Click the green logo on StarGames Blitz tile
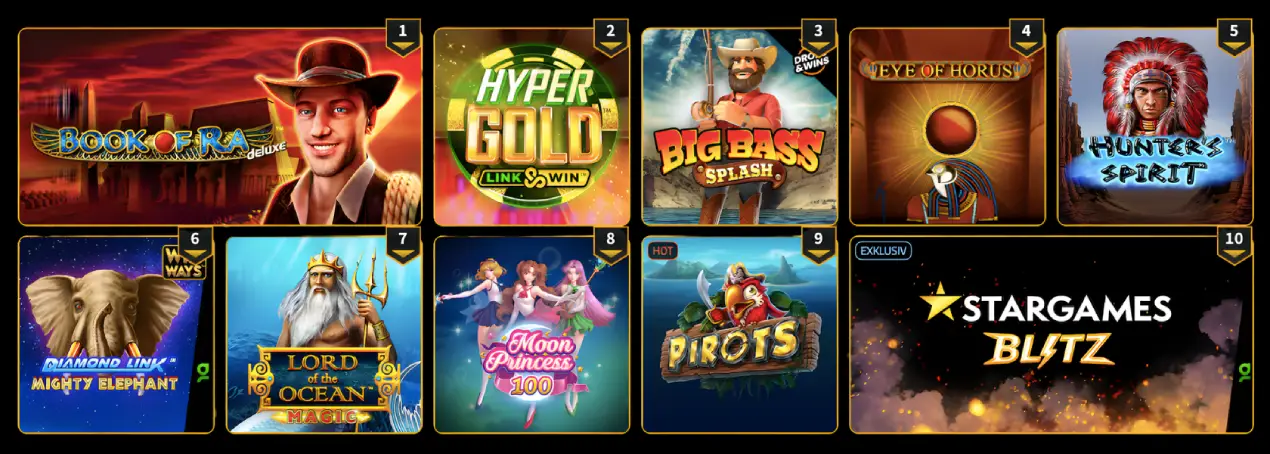 click(1245, 372)
